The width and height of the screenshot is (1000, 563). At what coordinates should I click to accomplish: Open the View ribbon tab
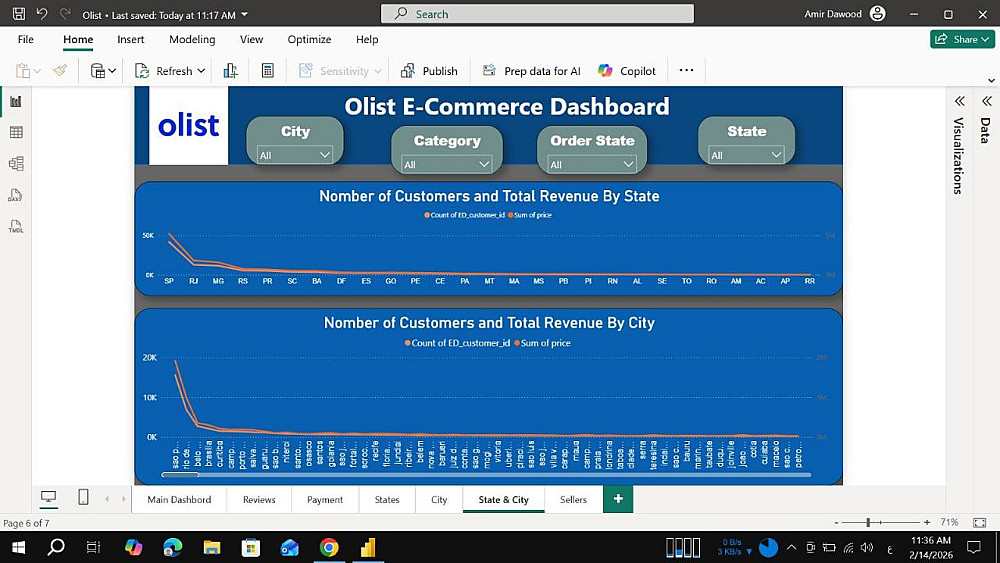(251, 39)
